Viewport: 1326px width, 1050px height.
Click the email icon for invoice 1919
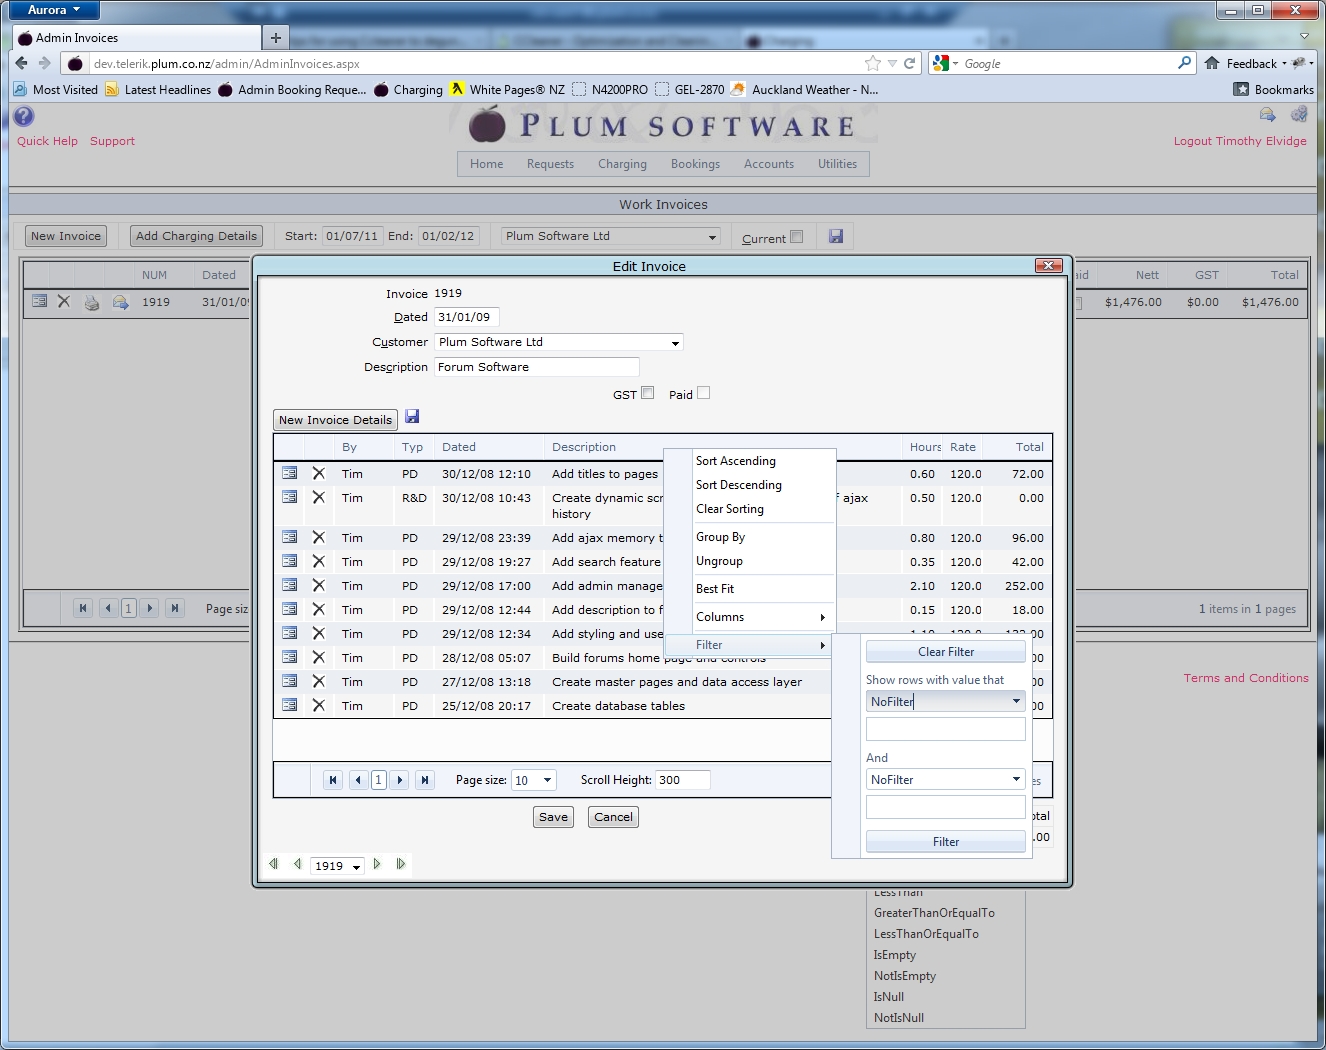click(120, 302)
